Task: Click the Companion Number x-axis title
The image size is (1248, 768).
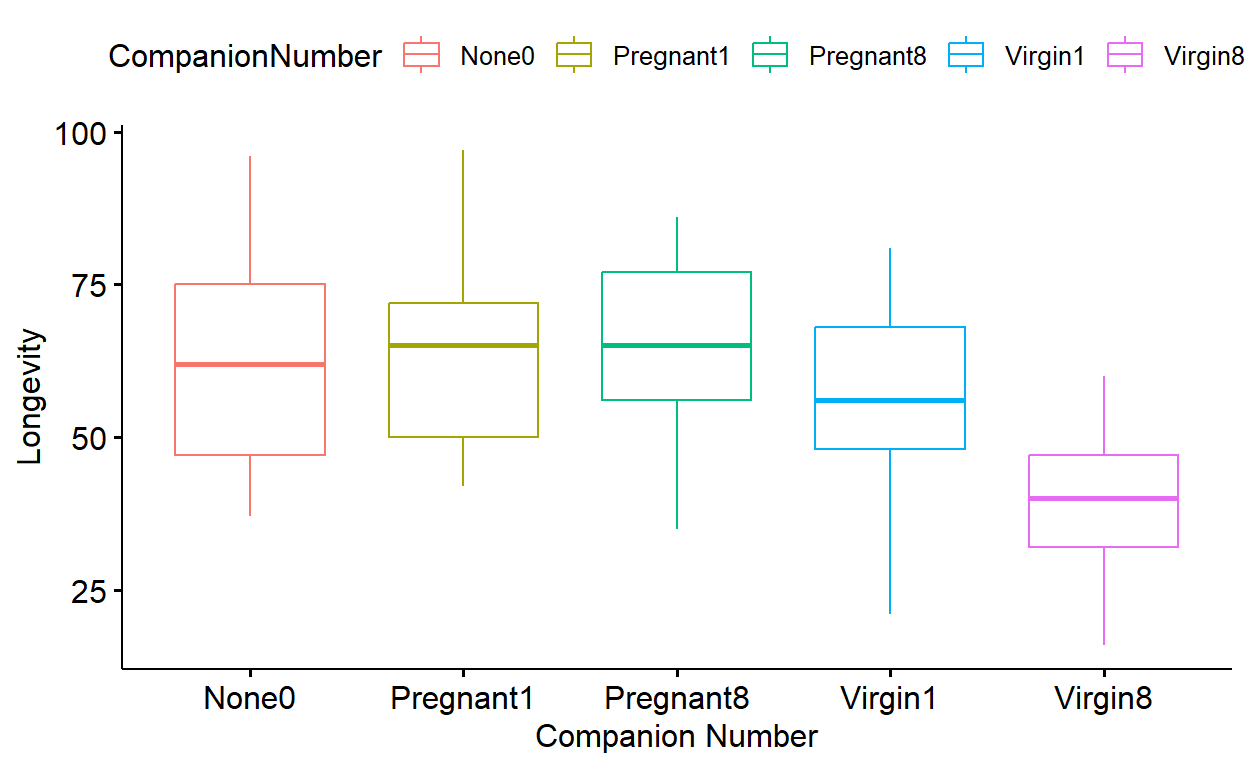Action: tap(676, 737)
